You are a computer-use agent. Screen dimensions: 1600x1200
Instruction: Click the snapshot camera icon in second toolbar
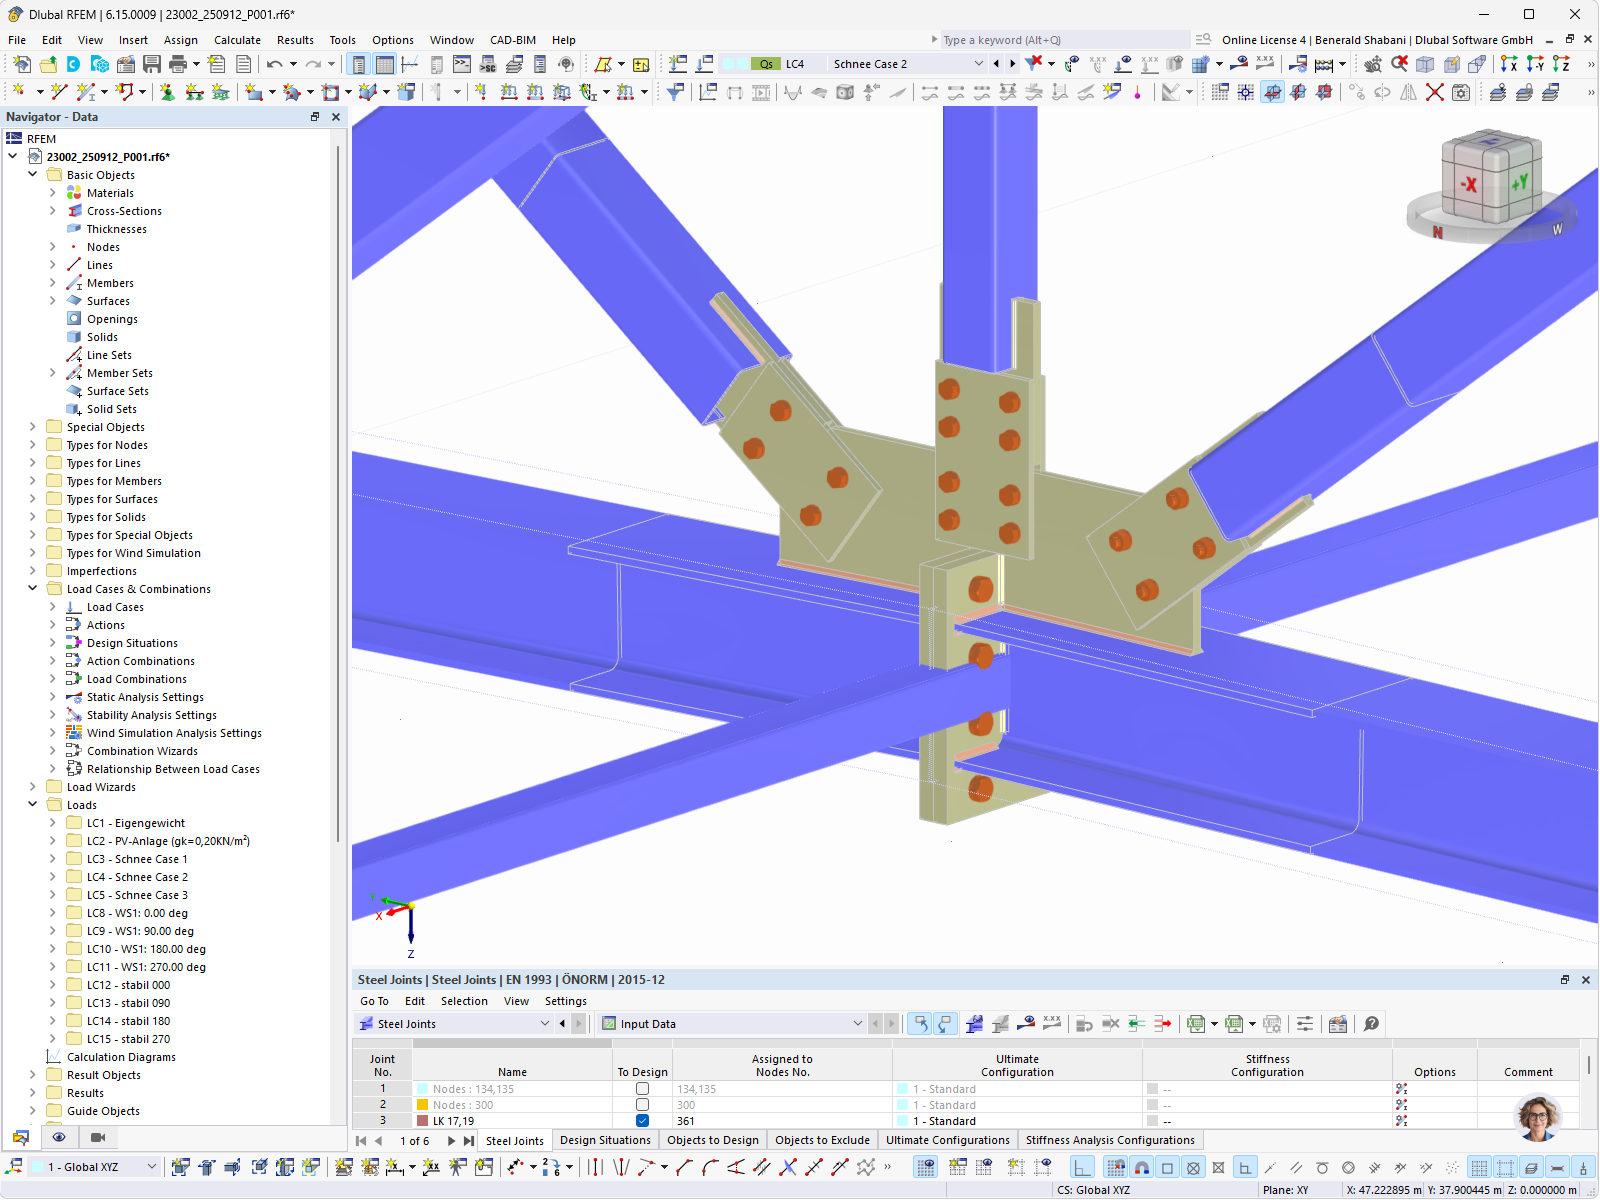point(1461,92)
